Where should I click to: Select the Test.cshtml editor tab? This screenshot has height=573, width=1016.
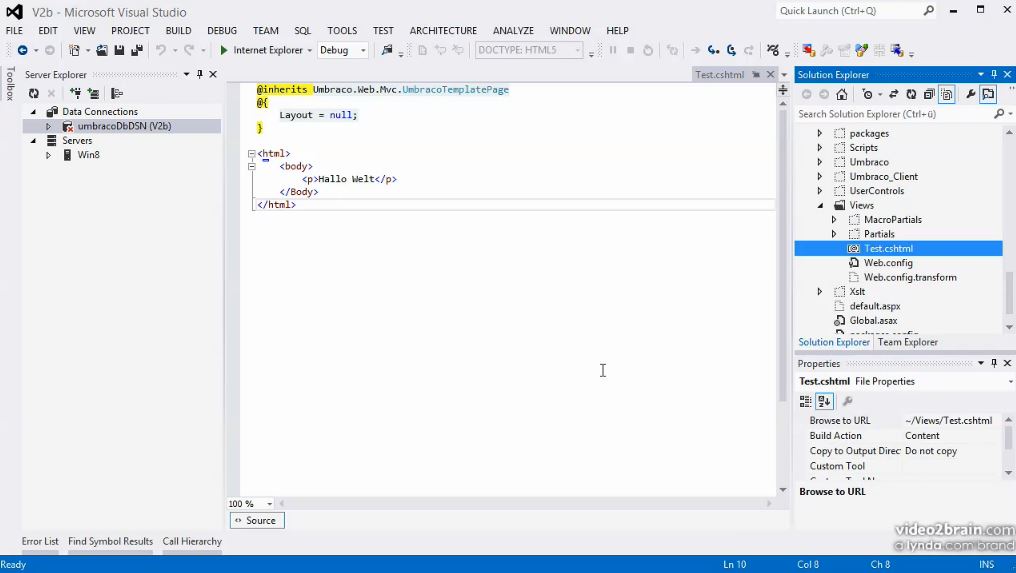pyautogui.click(x=719, y=75)
